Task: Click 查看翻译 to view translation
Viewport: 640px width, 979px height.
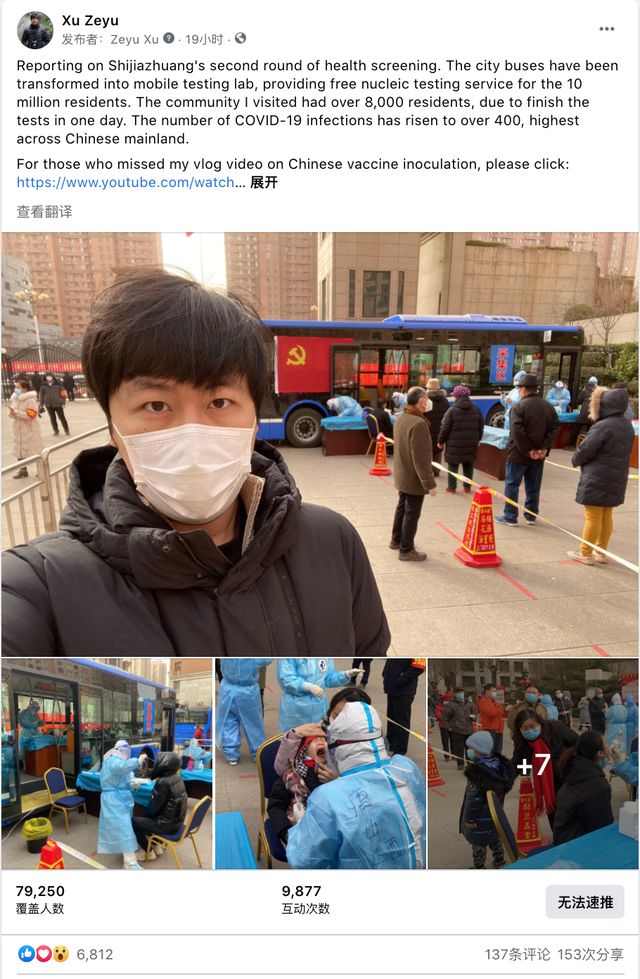Action: [x=44, y=212]
